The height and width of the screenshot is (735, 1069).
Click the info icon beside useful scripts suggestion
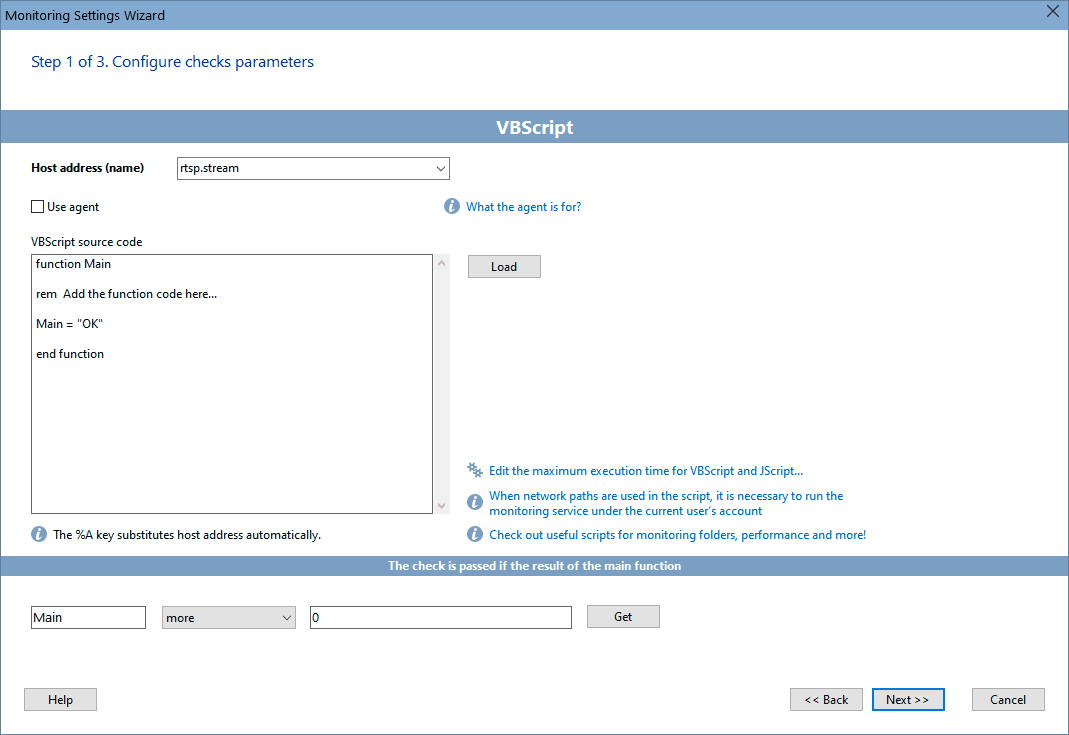474,533
